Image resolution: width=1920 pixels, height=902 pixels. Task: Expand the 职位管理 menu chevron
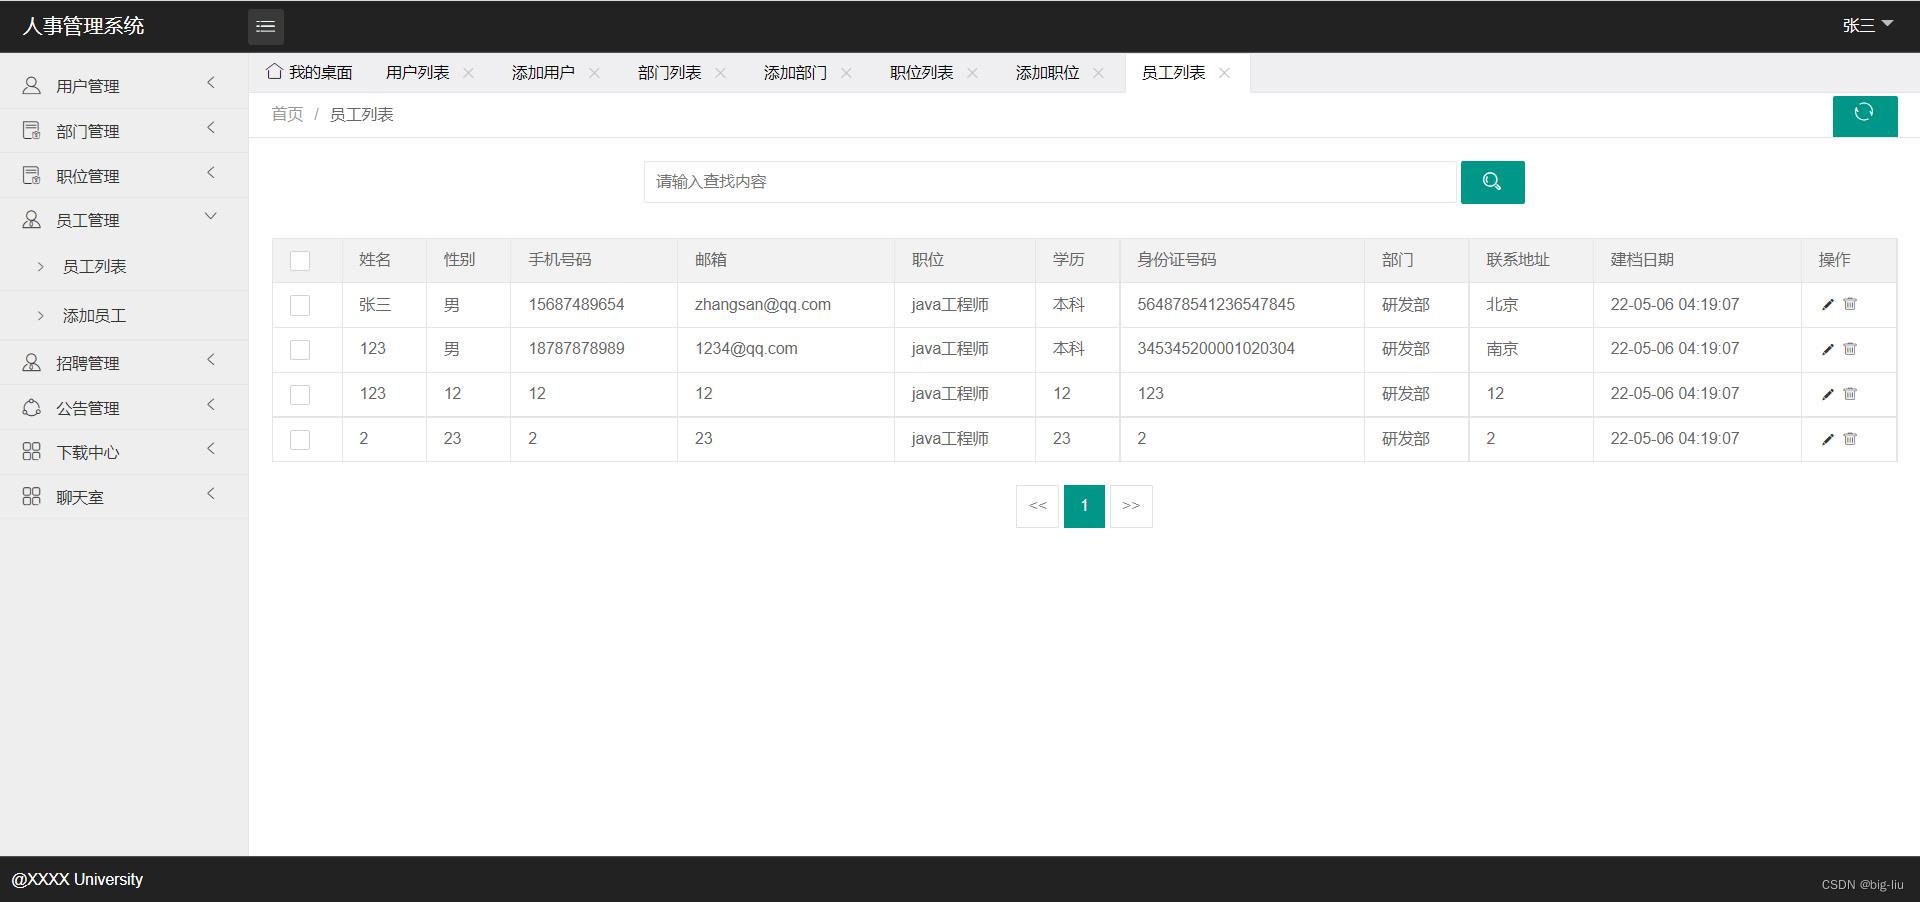(211, 173)
